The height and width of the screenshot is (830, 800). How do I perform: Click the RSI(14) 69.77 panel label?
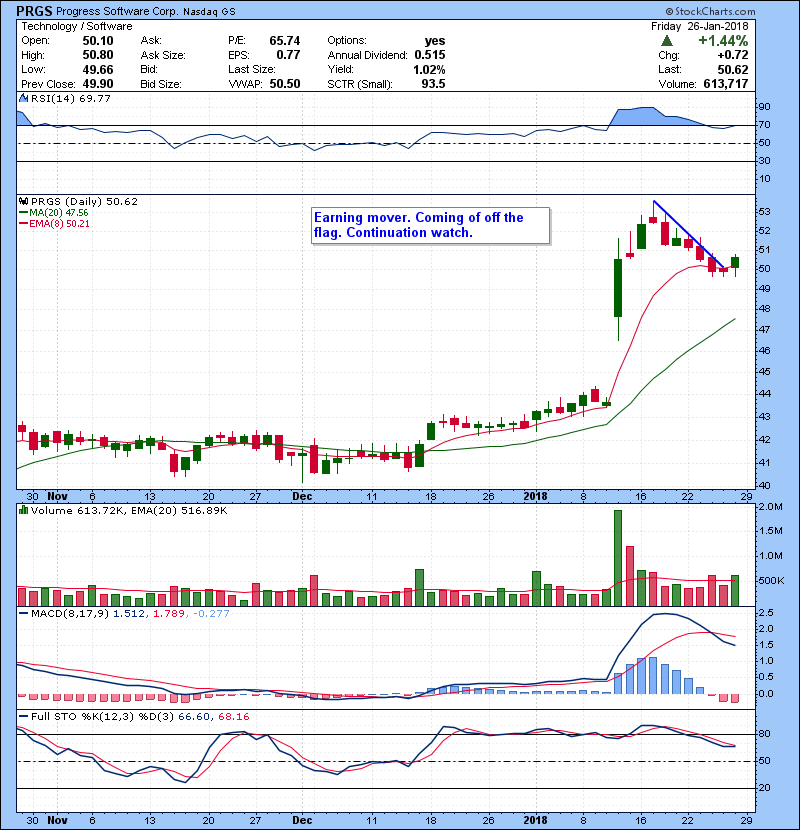(71, 98)
